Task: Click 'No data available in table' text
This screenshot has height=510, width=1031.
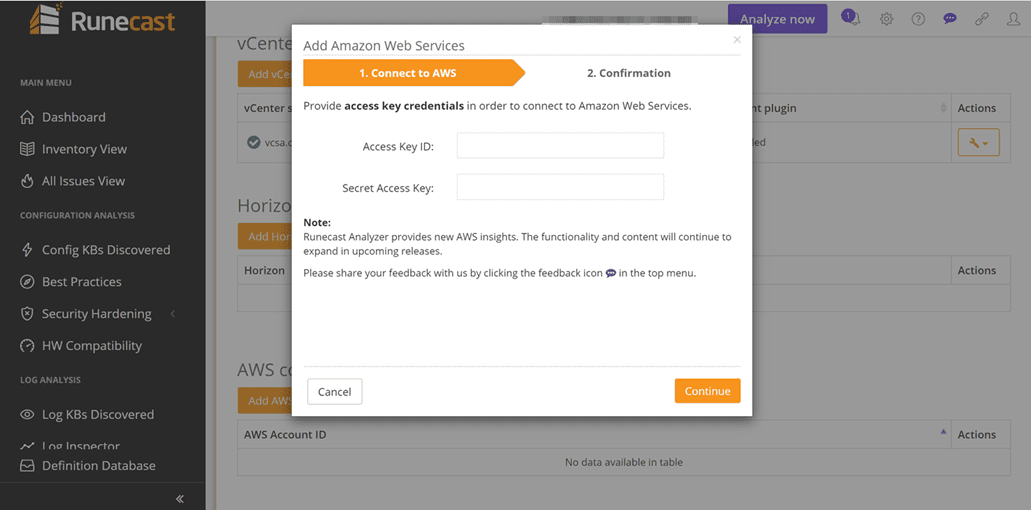Action: pos(624,462)
